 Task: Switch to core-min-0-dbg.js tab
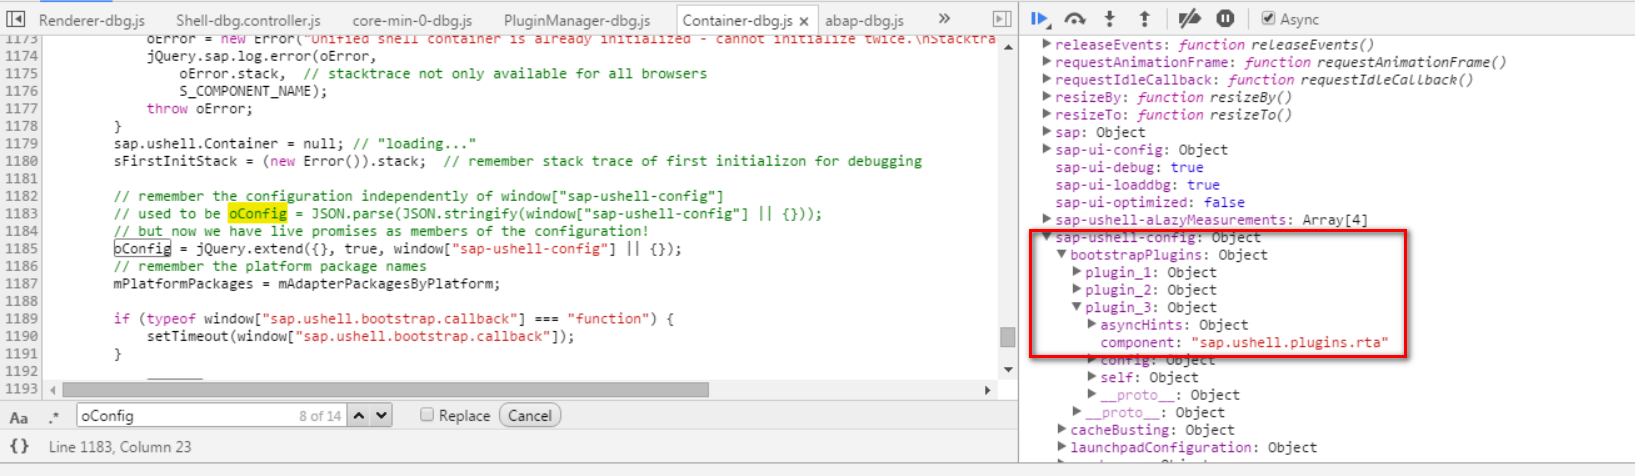click(412, 20)
